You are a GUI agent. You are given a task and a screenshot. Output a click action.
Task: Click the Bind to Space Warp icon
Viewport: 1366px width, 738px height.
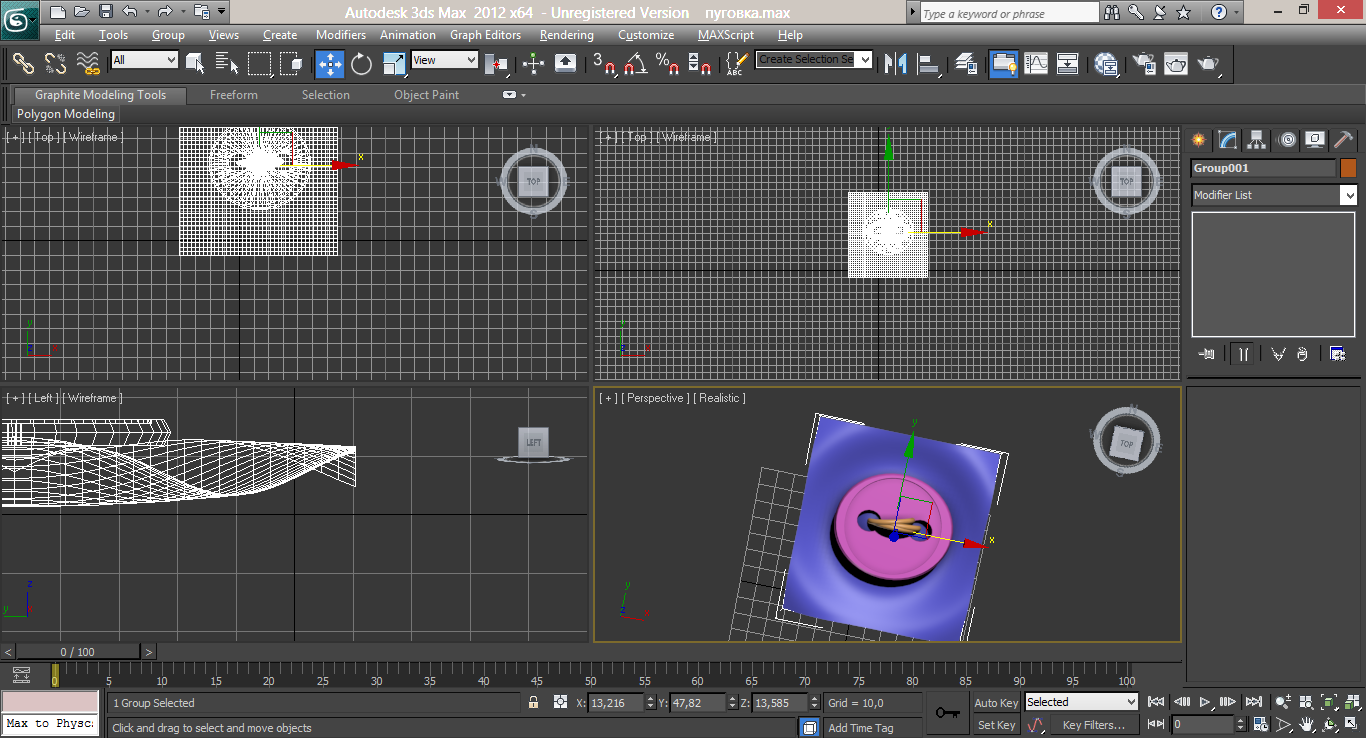coord(89,64)
